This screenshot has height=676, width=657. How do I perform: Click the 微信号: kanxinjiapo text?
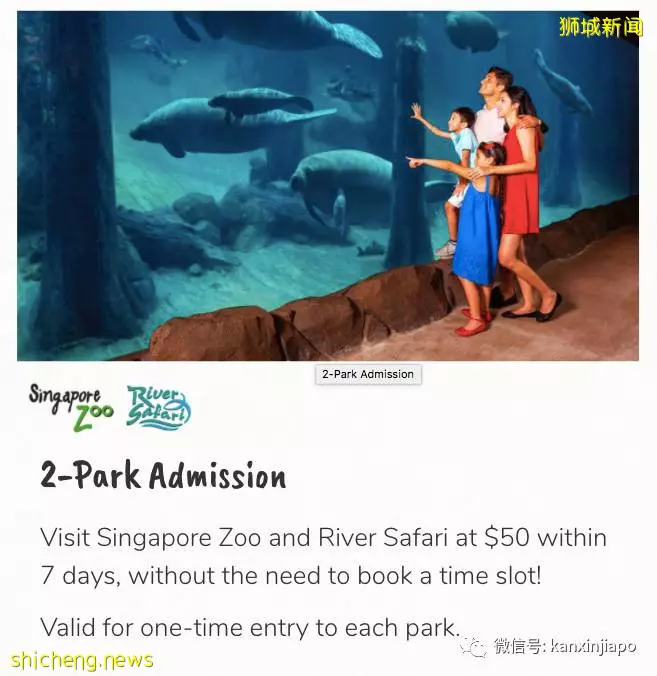[x=565, y=646]
